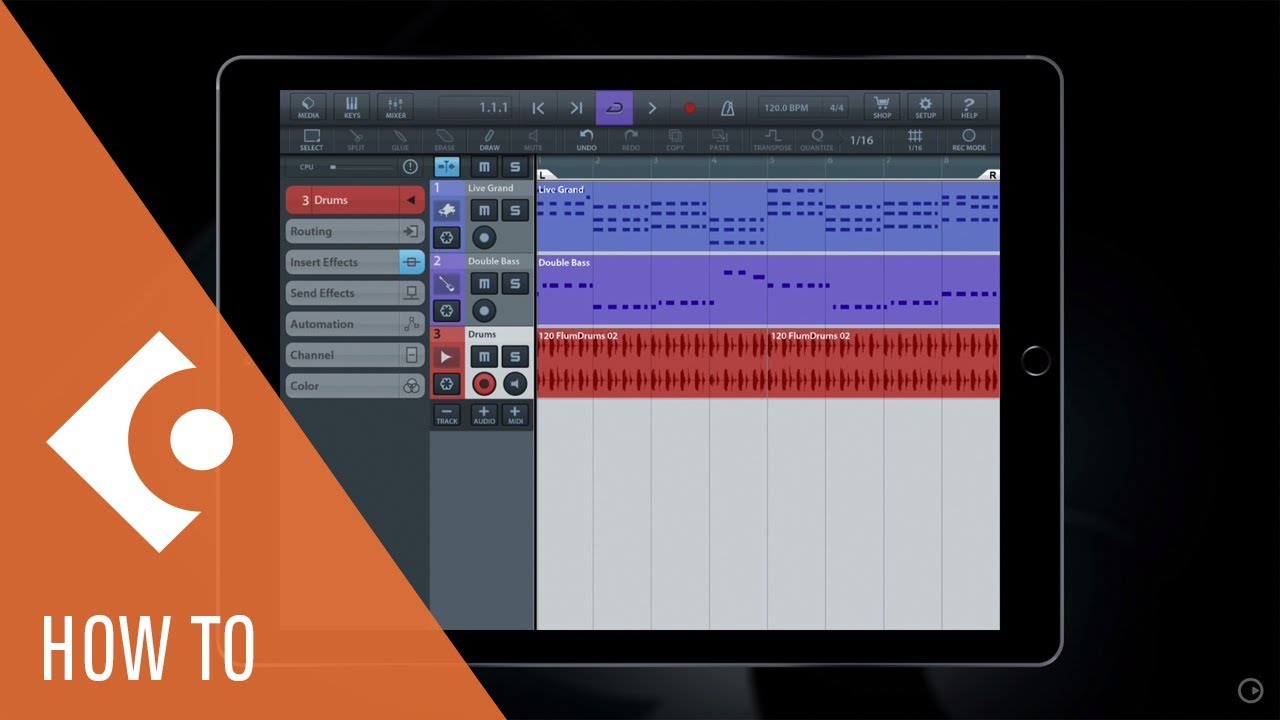The width and height of the screenshot is (1280, 720).
Task: Click the 120.0 BPM tempo field
Action: pyautogui.click(x=789, y=108)
